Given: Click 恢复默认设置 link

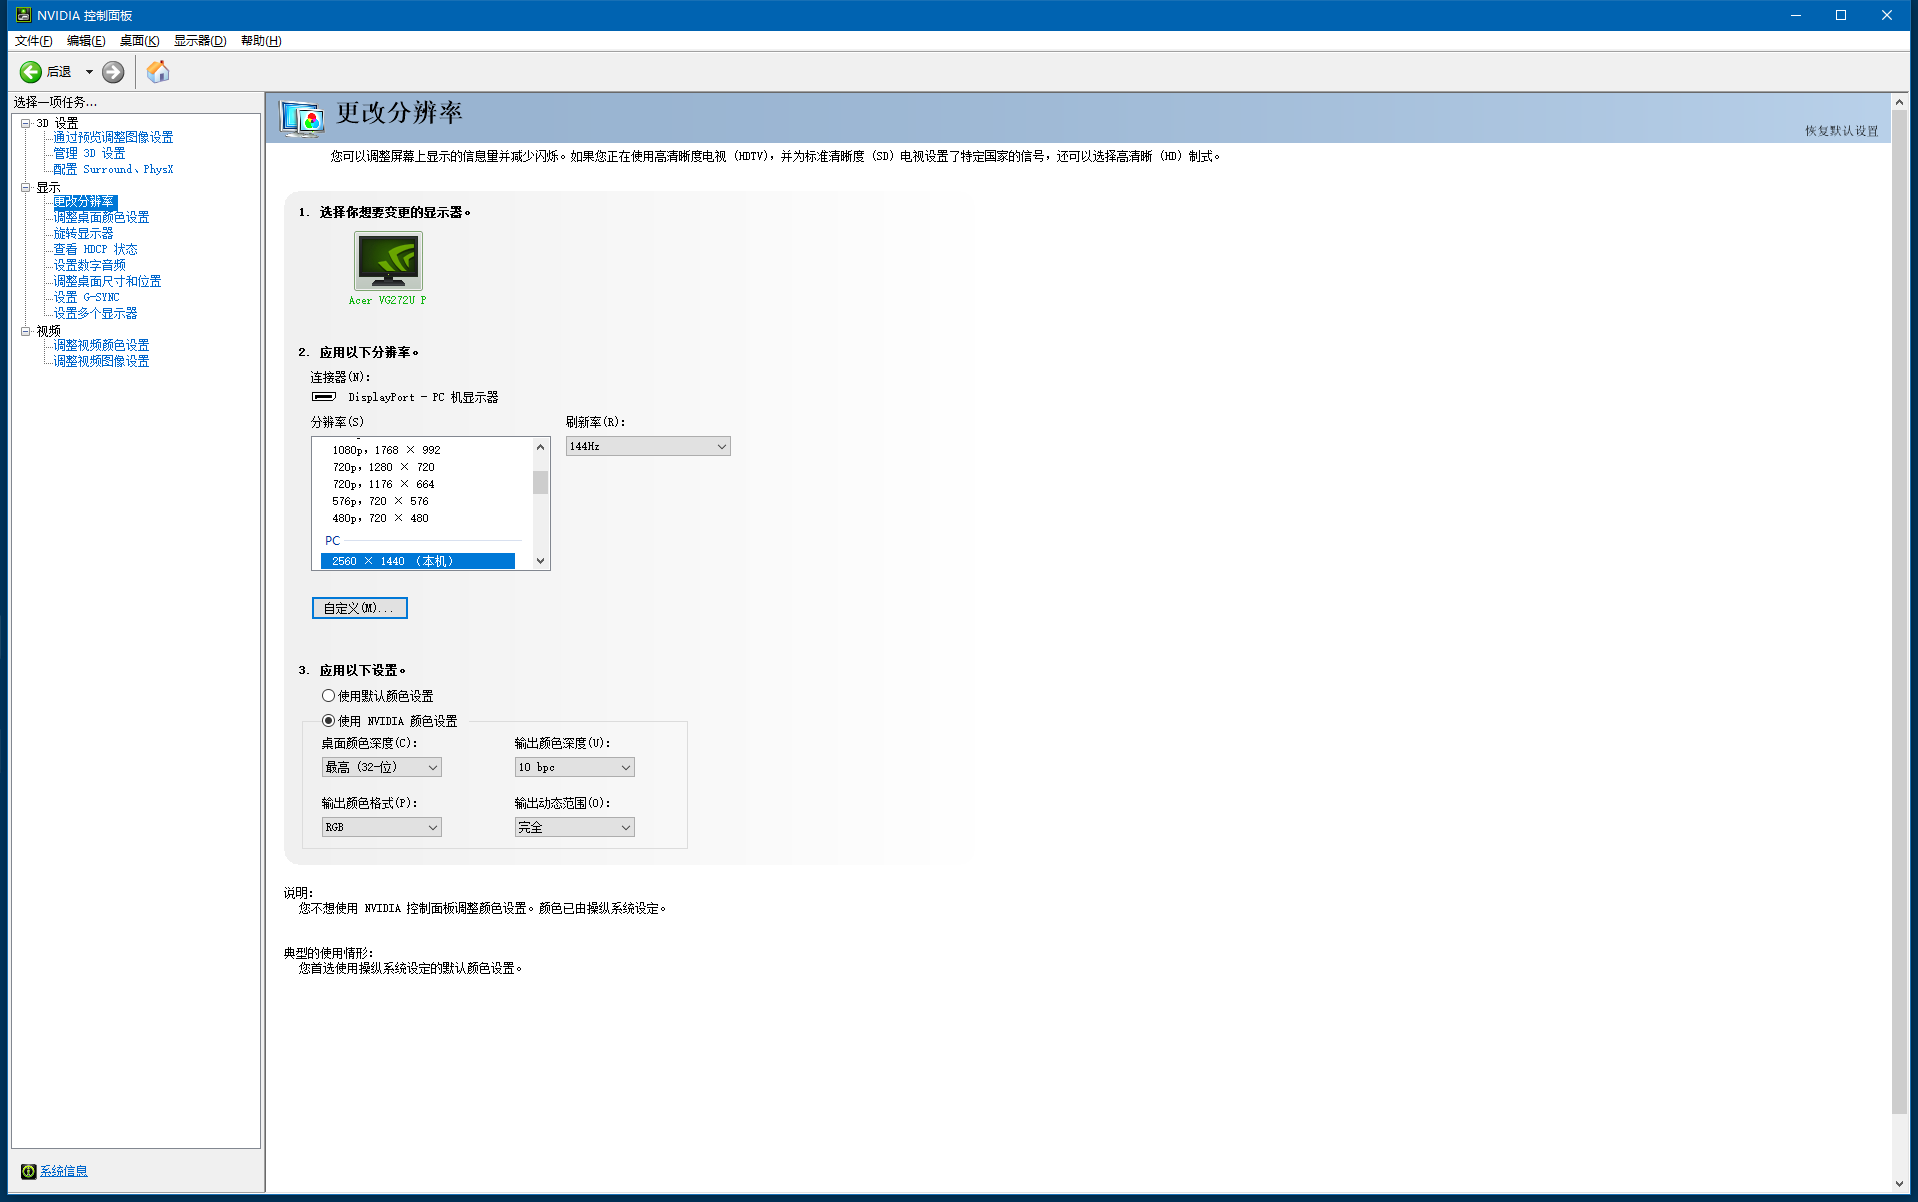Looking at the screenshot, I should (x=1841, y=131).
